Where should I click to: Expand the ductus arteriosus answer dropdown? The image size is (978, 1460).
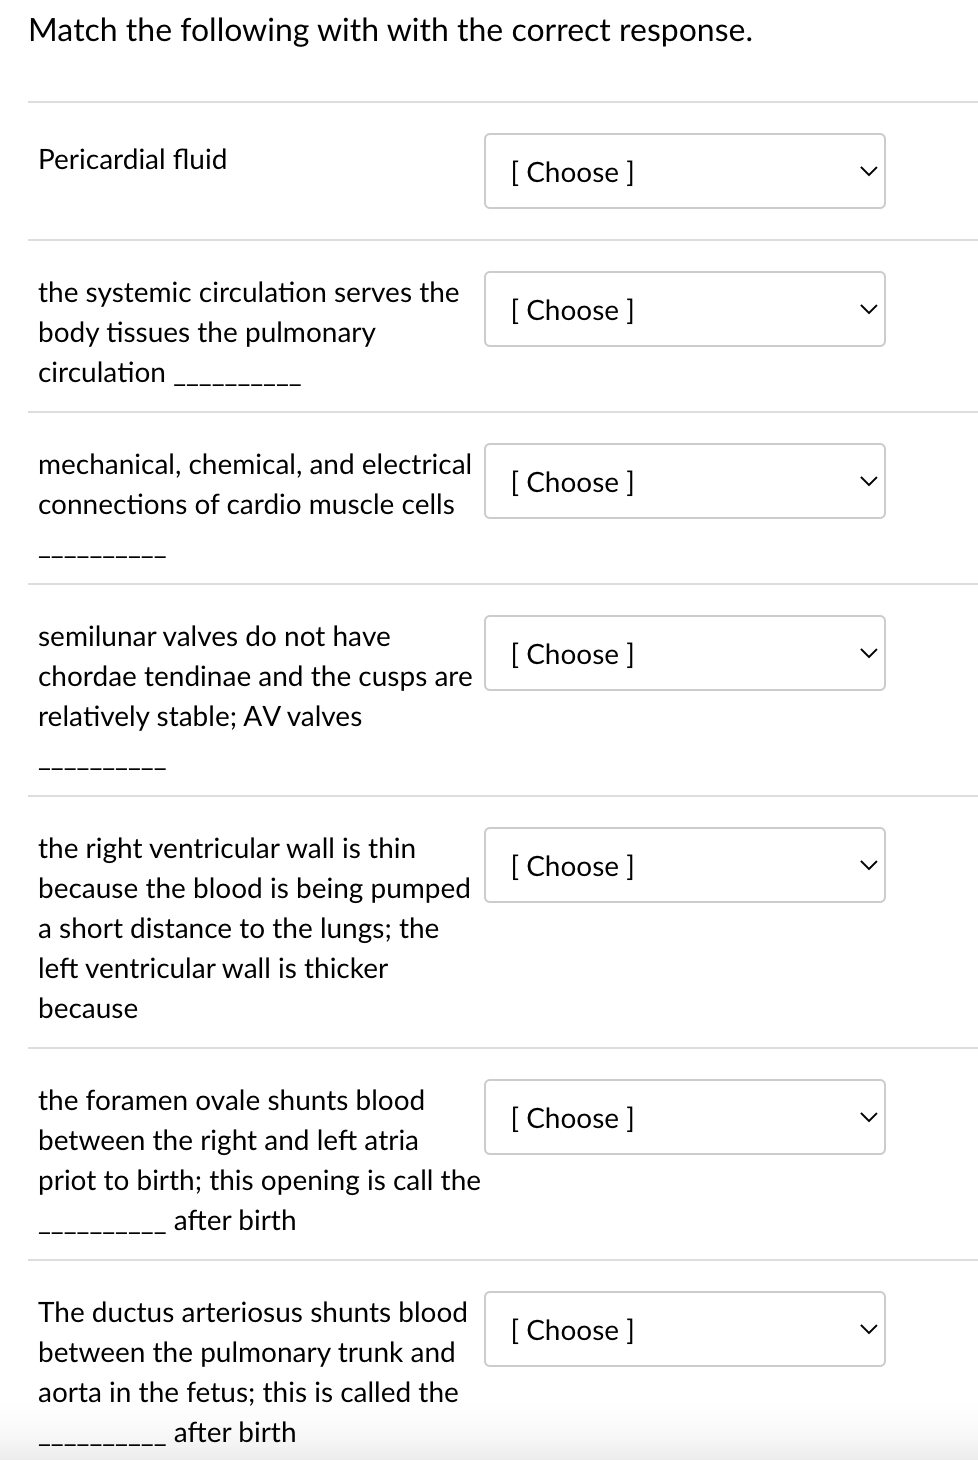coord(684,1329)
